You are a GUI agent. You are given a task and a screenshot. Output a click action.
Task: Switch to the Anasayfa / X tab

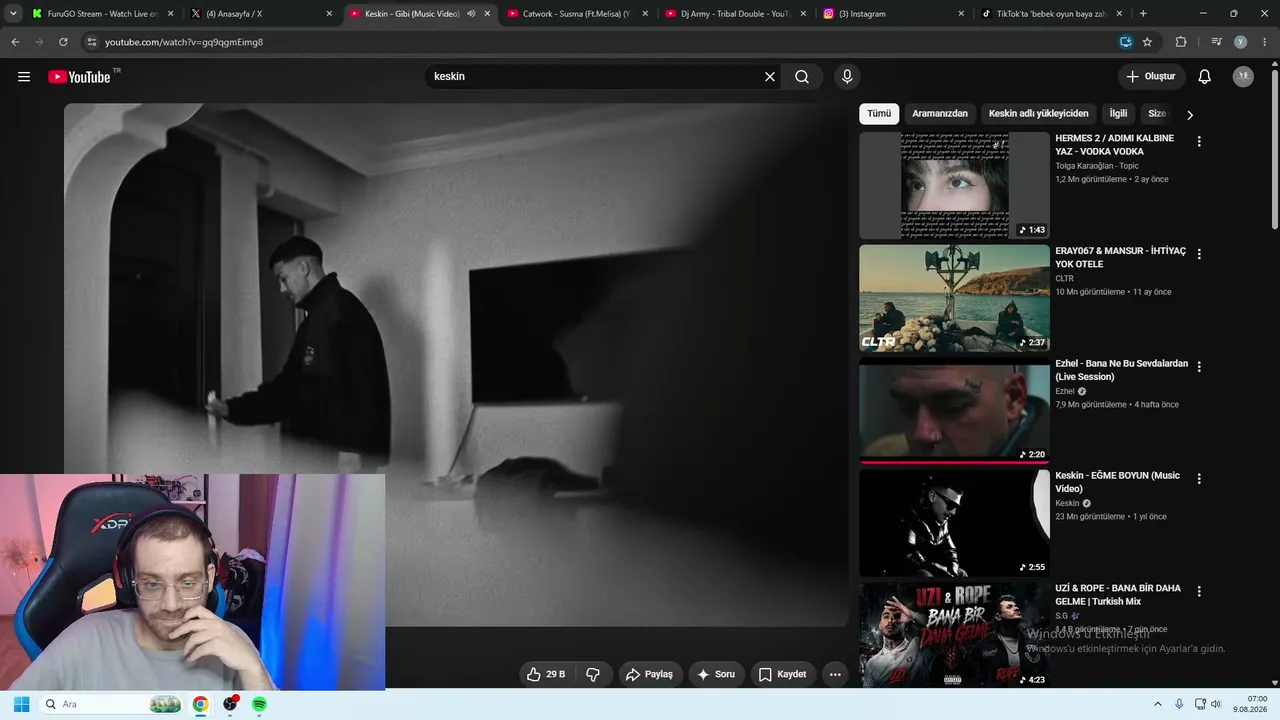262,14
